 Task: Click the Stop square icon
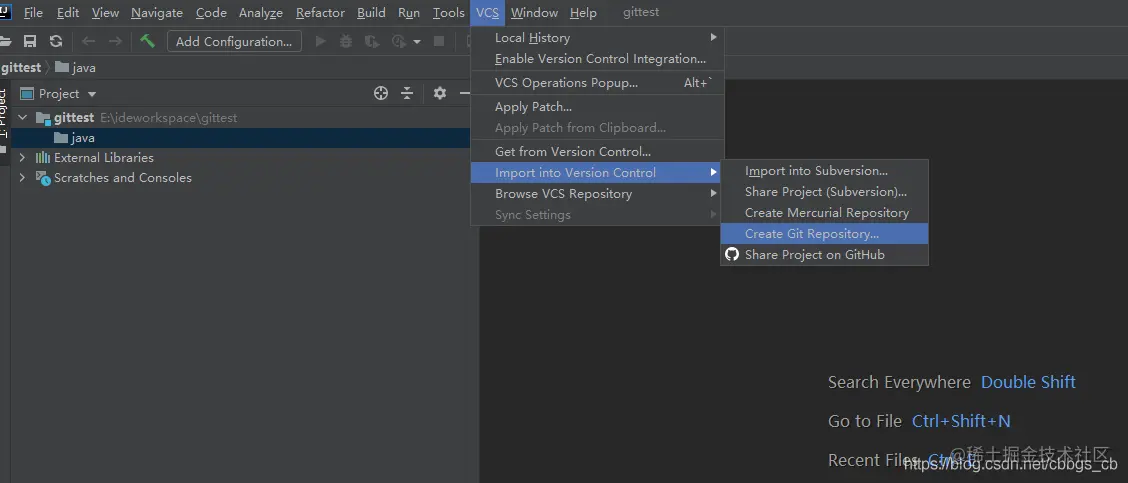coord(439,42)
